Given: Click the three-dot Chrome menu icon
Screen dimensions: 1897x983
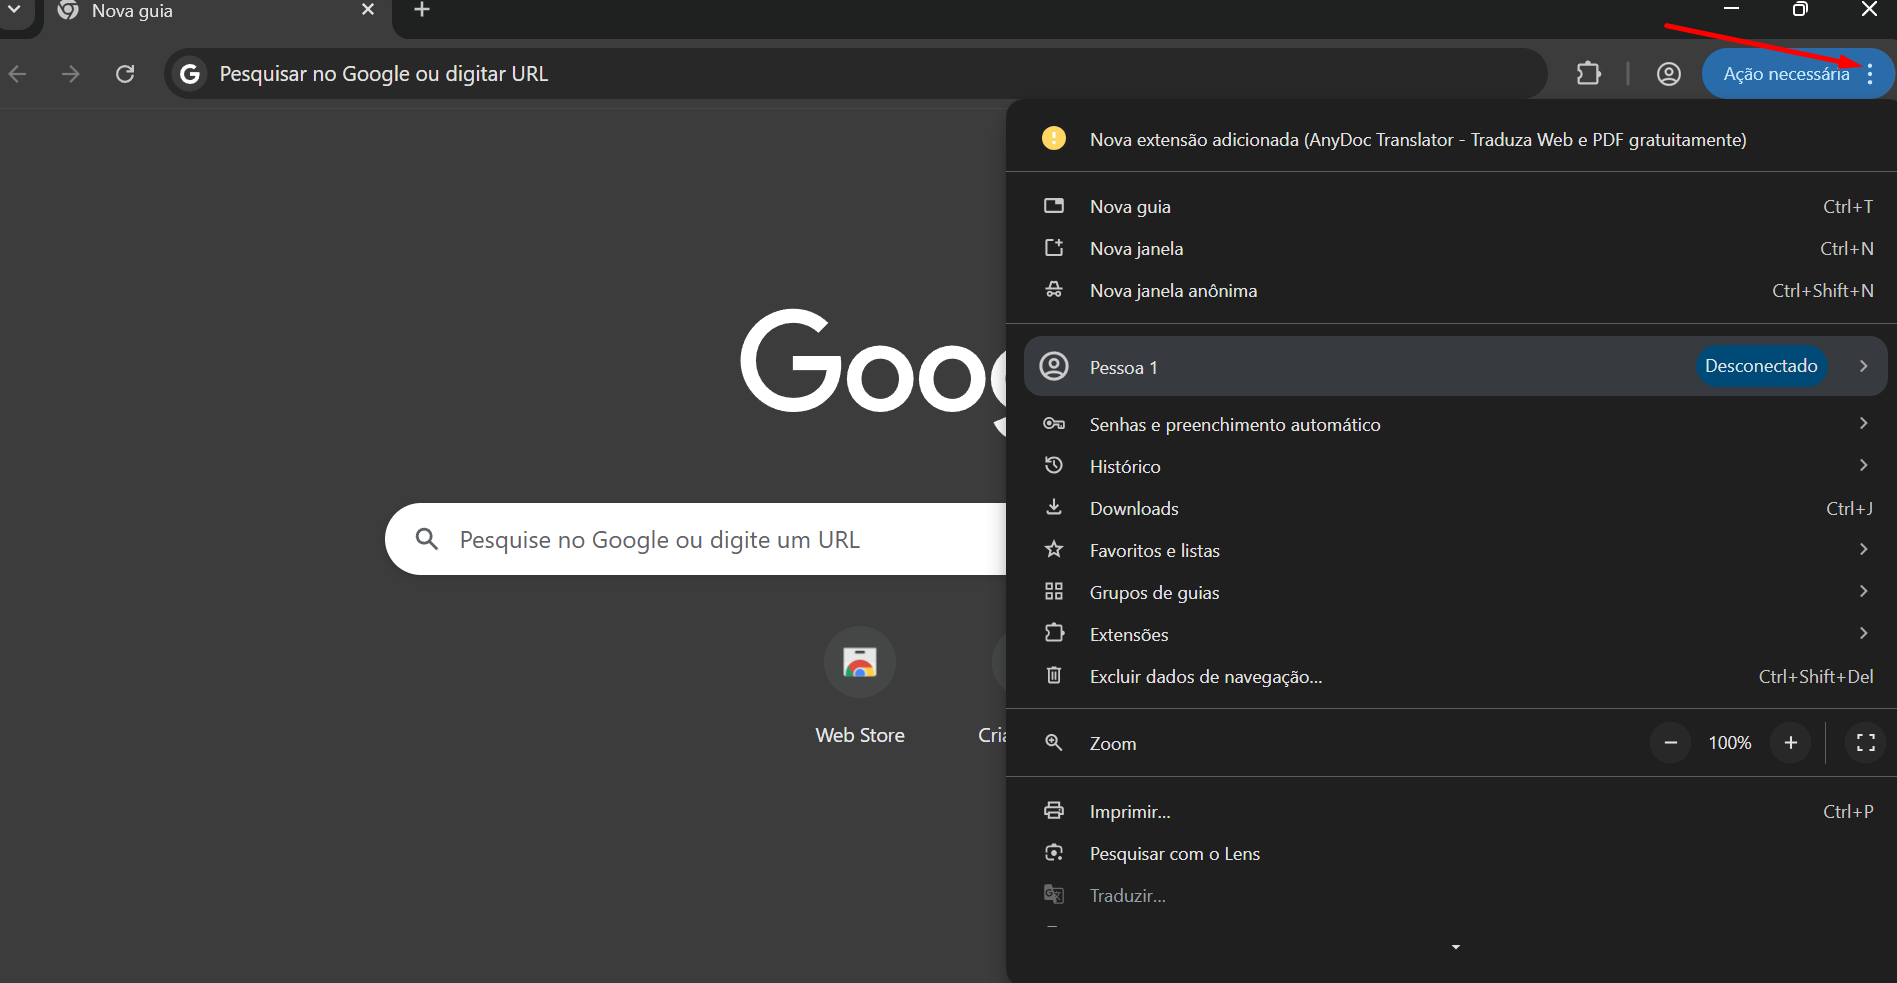Looking at the screenshot, I should click(x=1869, y=73).
